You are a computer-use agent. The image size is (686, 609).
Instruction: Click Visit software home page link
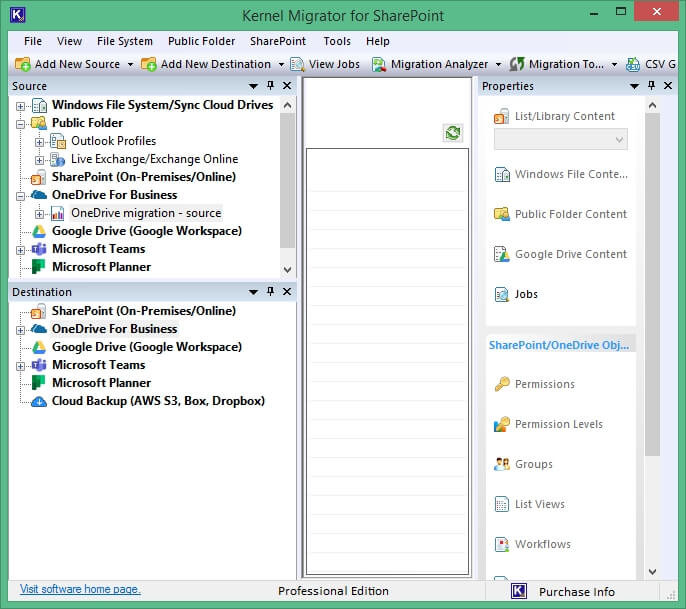pyautogui.click(x=80, y=589)
